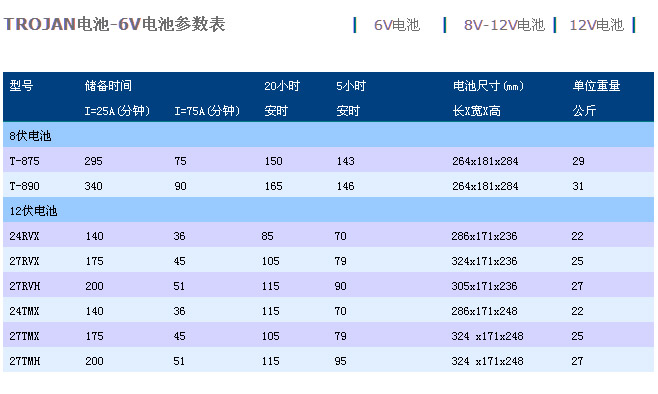This screenshot has width=658, height=394.
Task: Click the 电池尺寸(mm) column header
Action: coord(488,86)
